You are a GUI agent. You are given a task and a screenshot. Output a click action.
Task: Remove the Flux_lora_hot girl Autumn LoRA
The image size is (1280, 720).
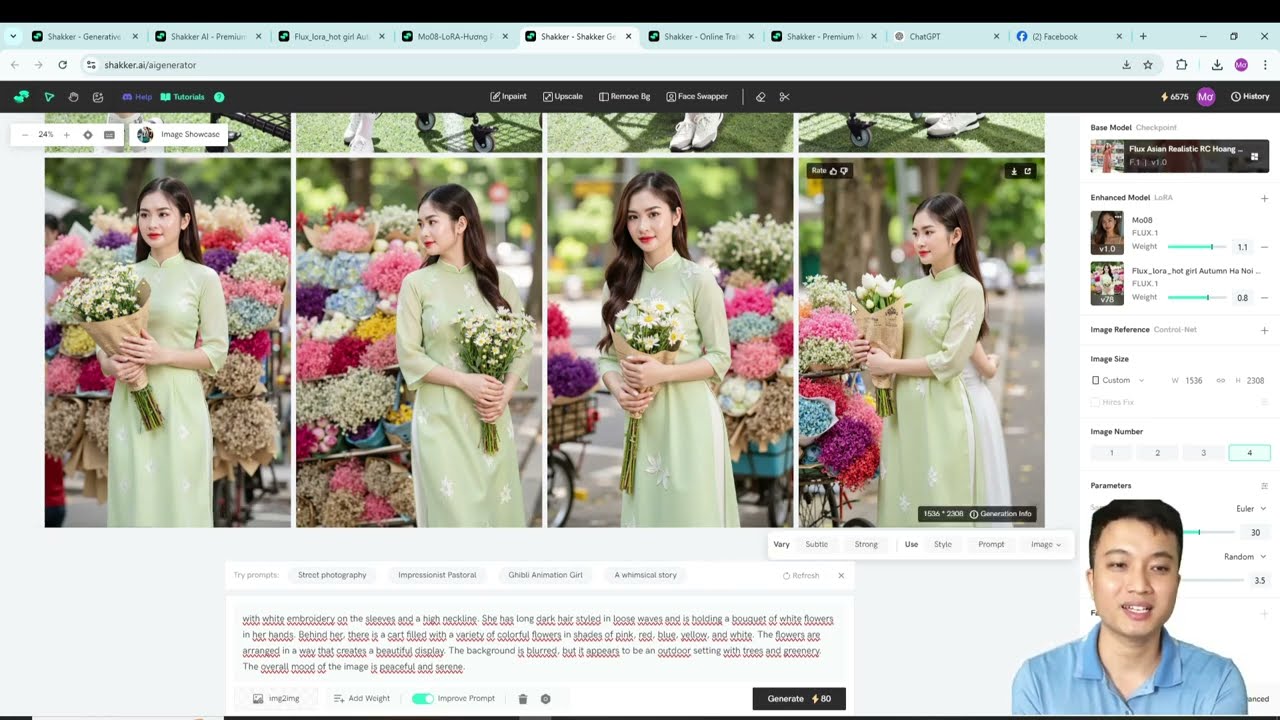(x=1264, y=297)
